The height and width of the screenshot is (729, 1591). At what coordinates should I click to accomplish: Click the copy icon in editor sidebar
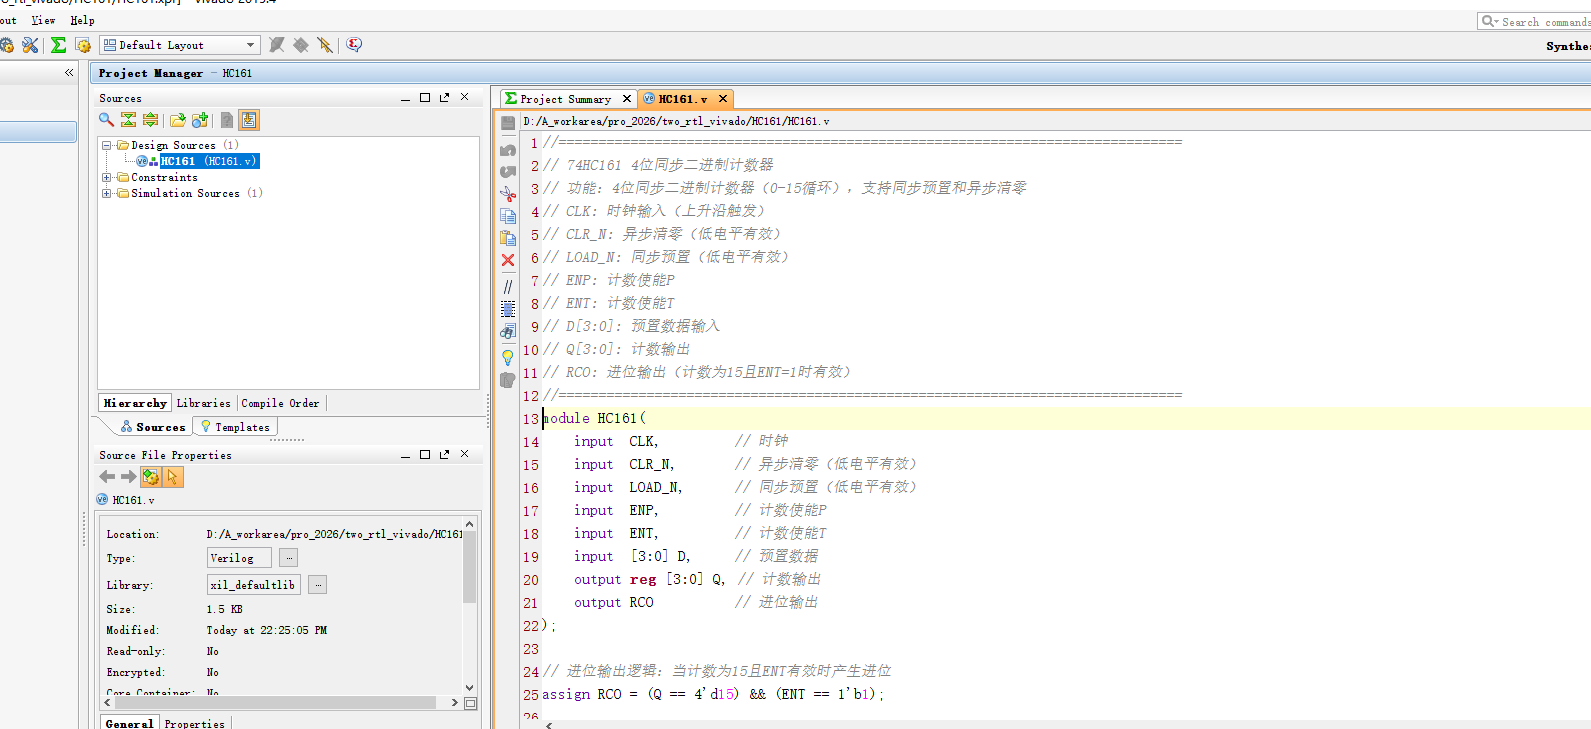coord(508,216)
